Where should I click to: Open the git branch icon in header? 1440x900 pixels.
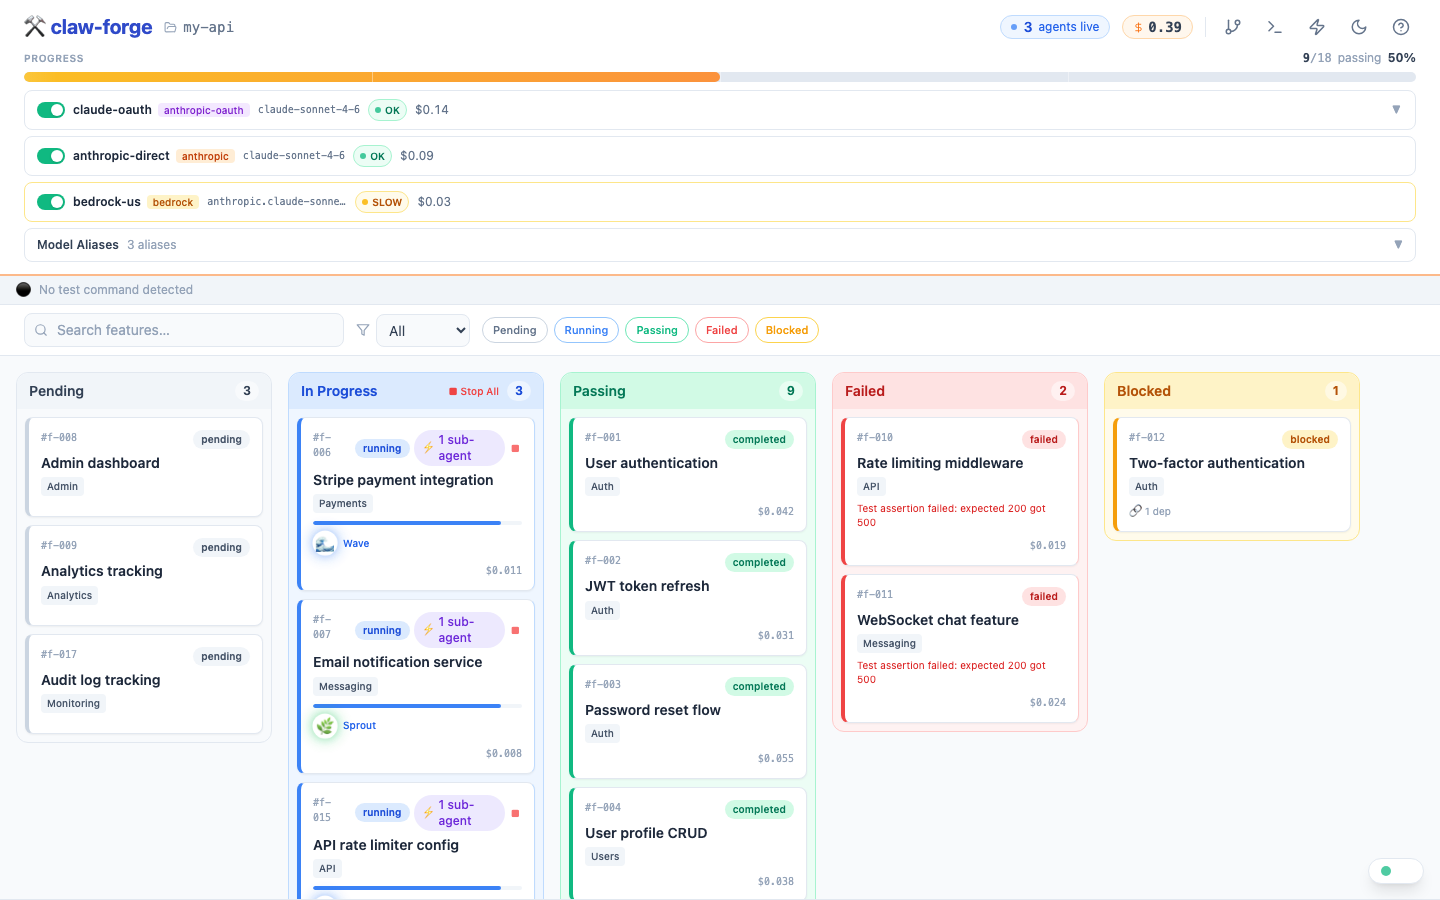point(1233,27)
